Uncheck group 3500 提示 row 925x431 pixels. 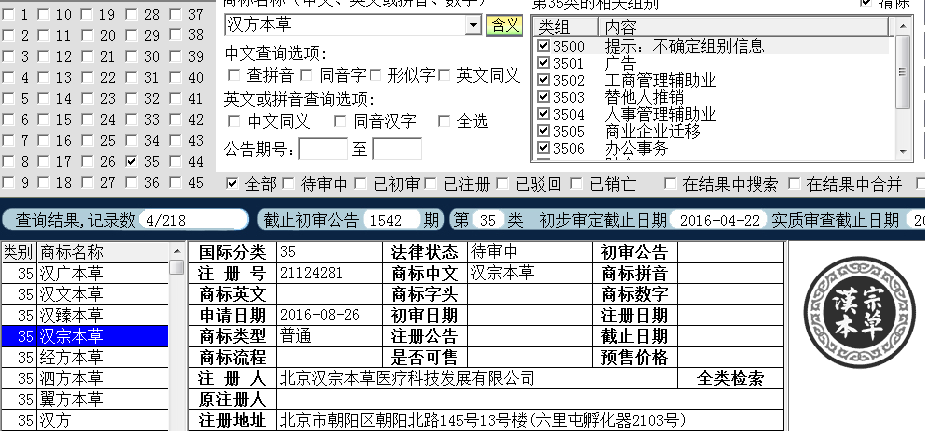coord(544,46)
